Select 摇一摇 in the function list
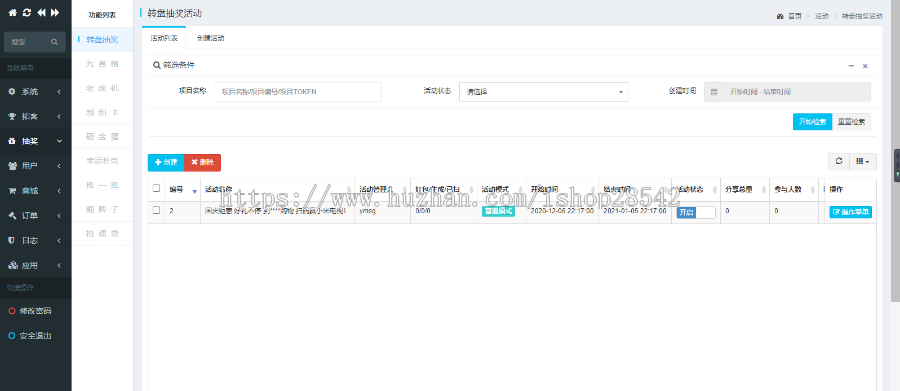 (103, 185)
